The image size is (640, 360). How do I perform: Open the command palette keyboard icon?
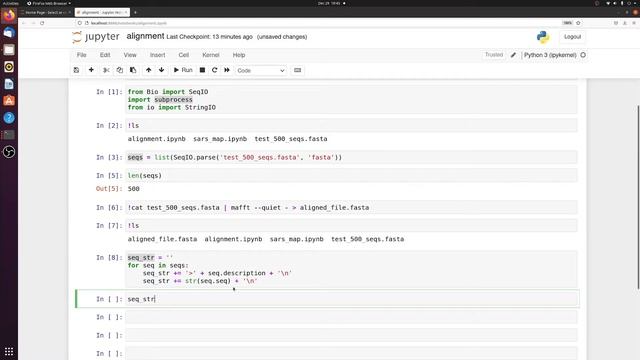point(298,70)
